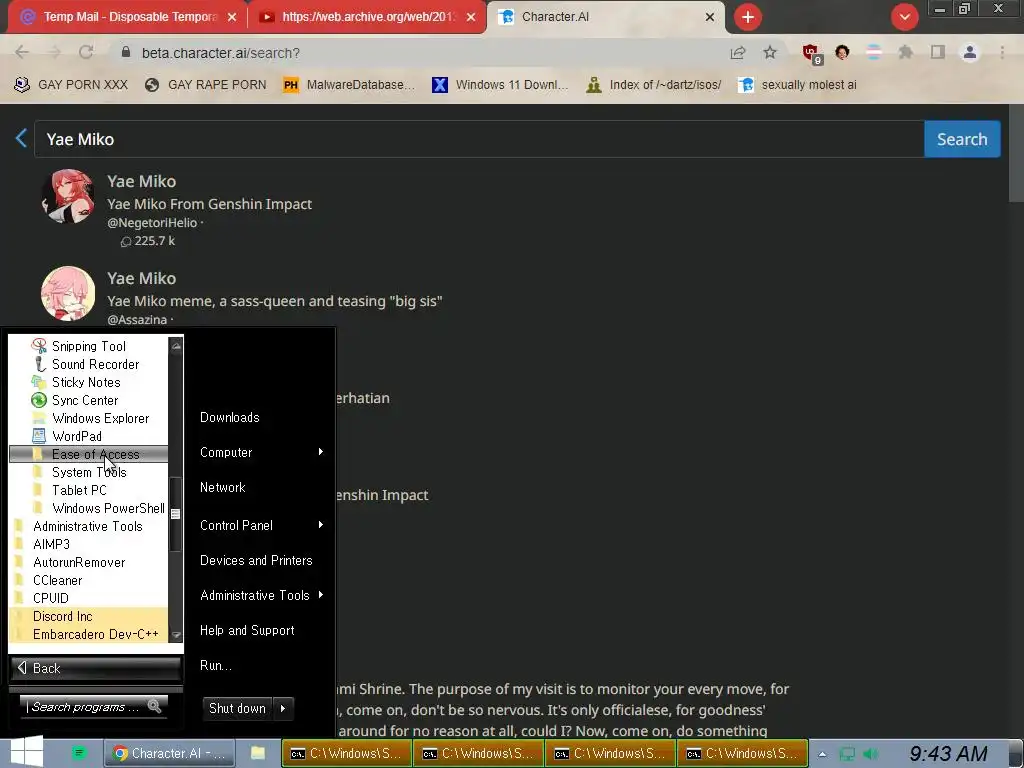Viewport: 1024px width, 768px height.
Task: Open the taskbar File Explorer folder icon
Action: (258, 753)
